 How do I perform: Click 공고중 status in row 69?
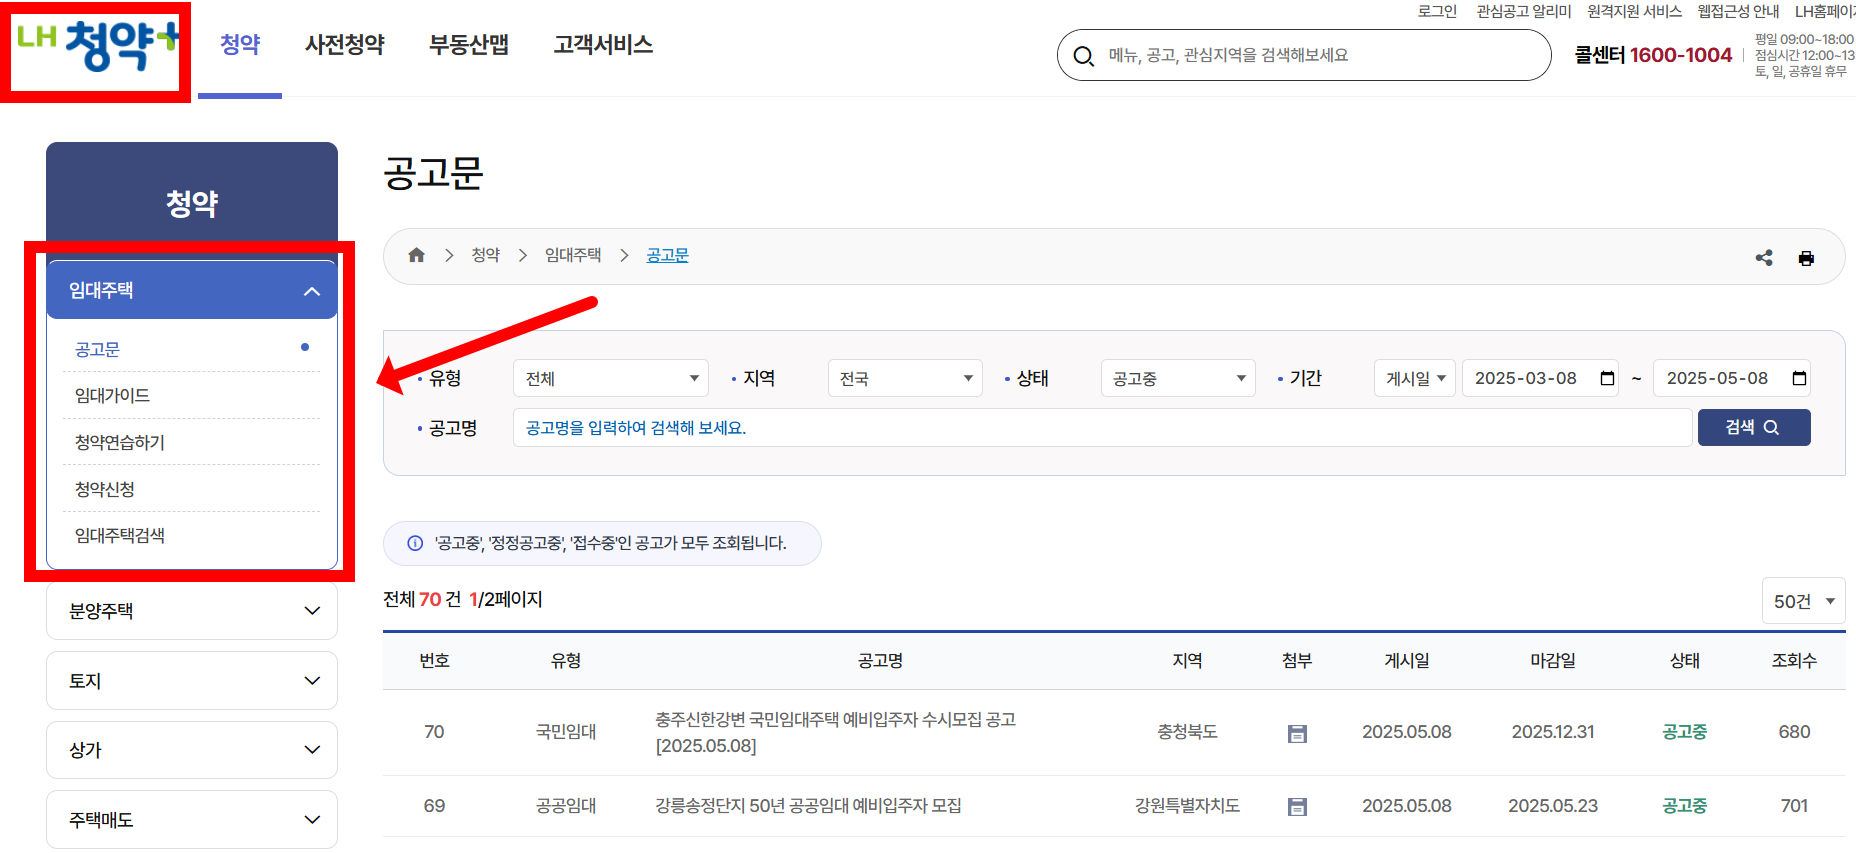pos(1684,806)
